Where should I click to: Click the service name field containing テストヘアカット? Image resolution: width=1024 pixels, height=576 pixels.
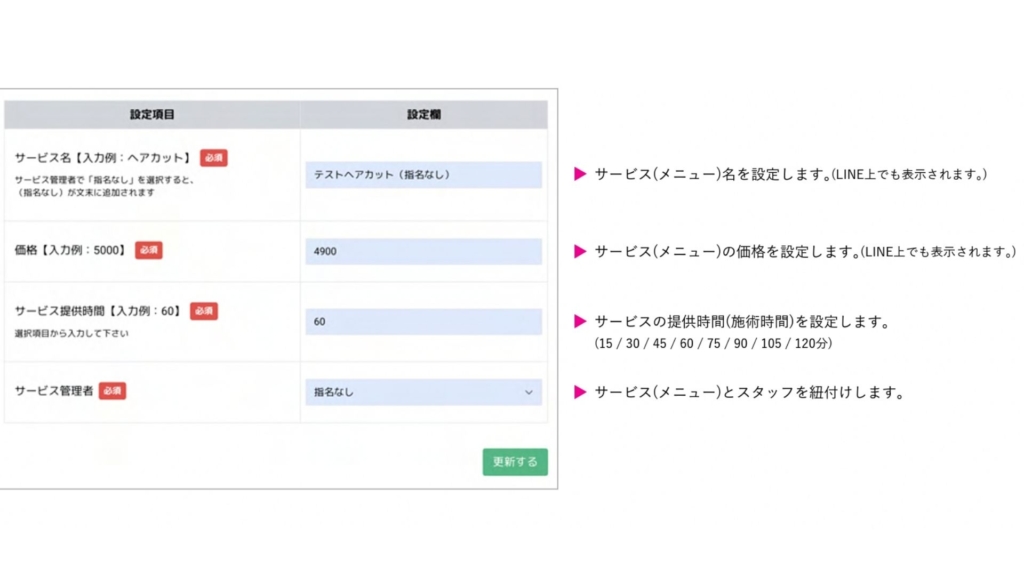pos(423,175)
